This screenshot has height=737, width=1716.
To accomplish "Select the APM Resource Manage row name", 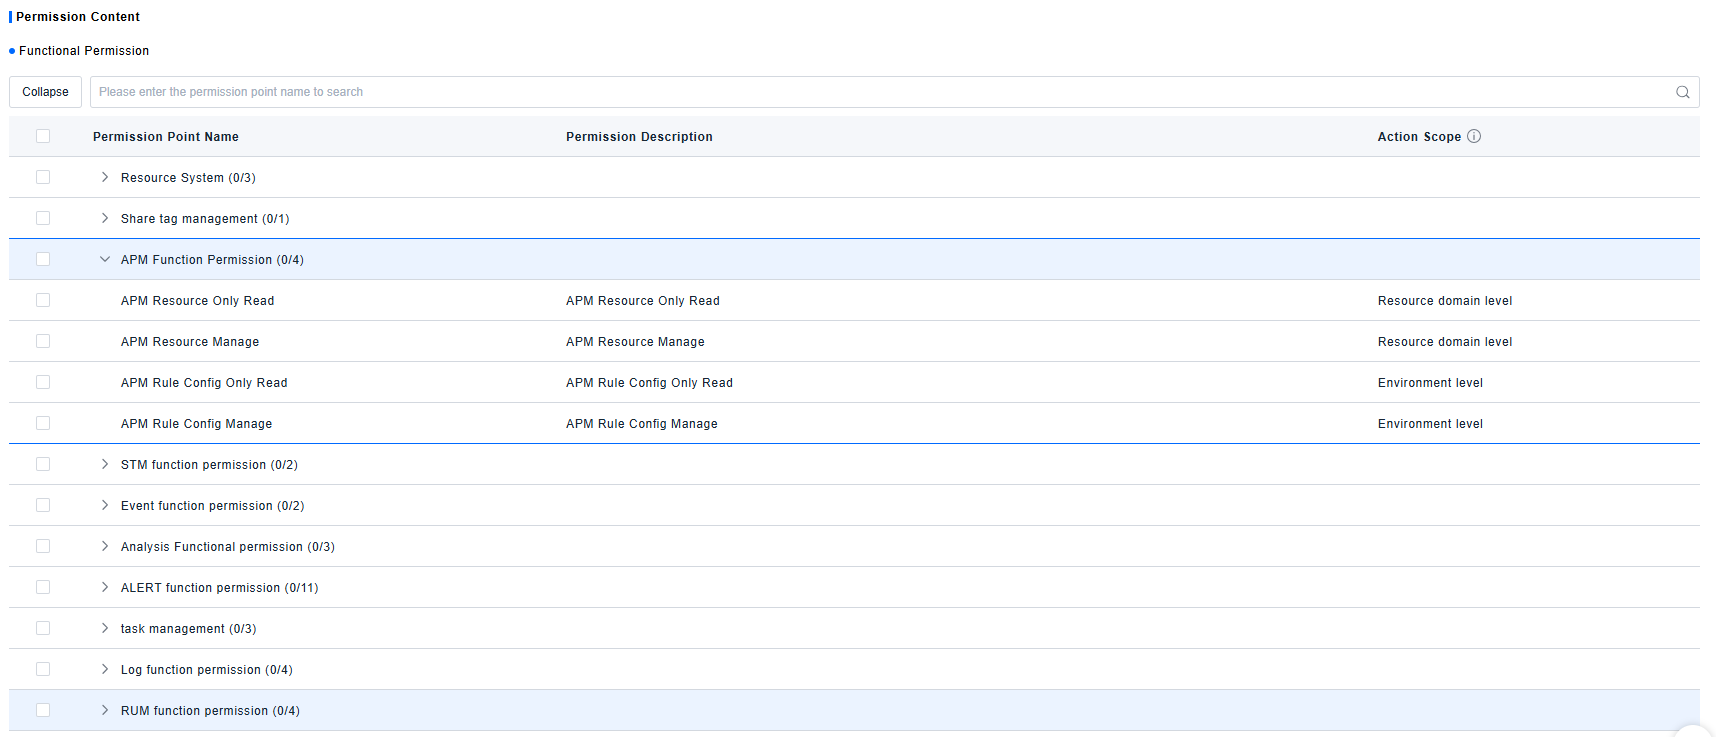I will tap(190, 342).
